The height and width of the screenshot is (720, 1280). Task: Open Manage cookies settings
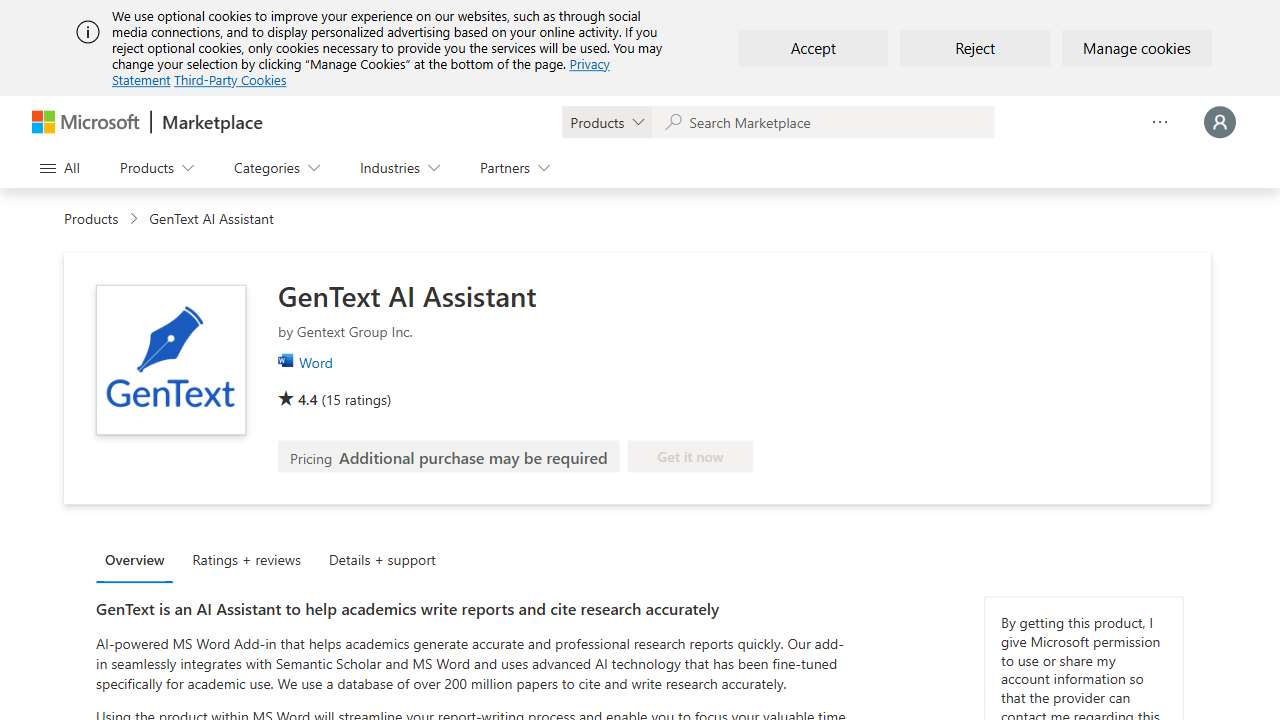[1136, 48]
